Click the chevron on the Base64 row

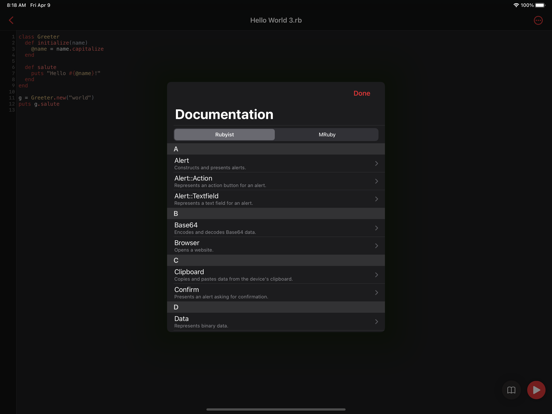click(376, 228)
